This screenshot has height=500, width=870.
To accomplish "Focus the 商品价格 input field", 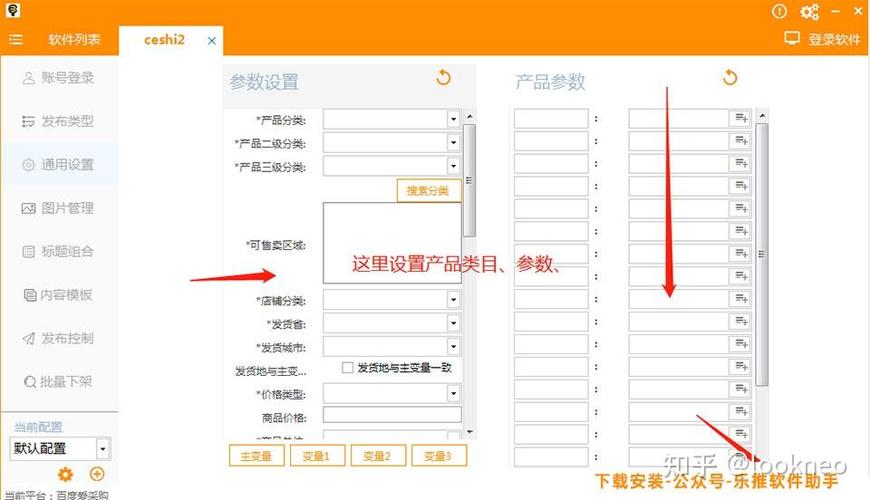I will pos(392,415).
